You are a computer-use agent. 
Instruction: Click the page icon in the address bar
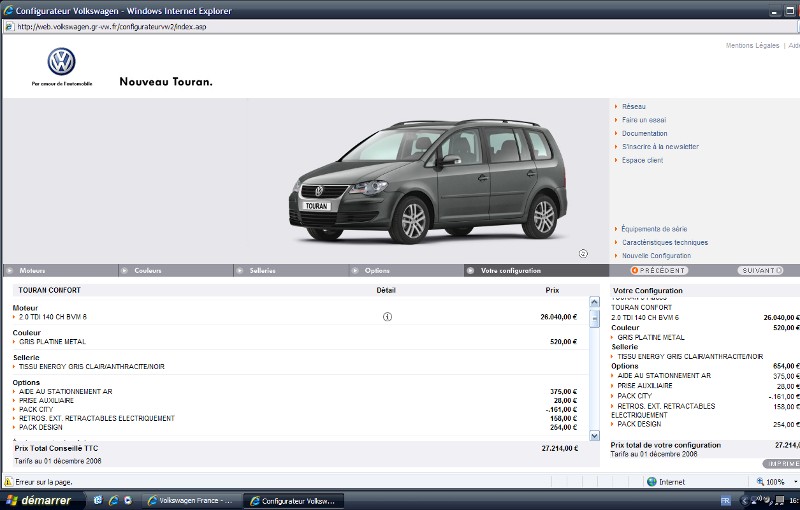click(9, 27)
